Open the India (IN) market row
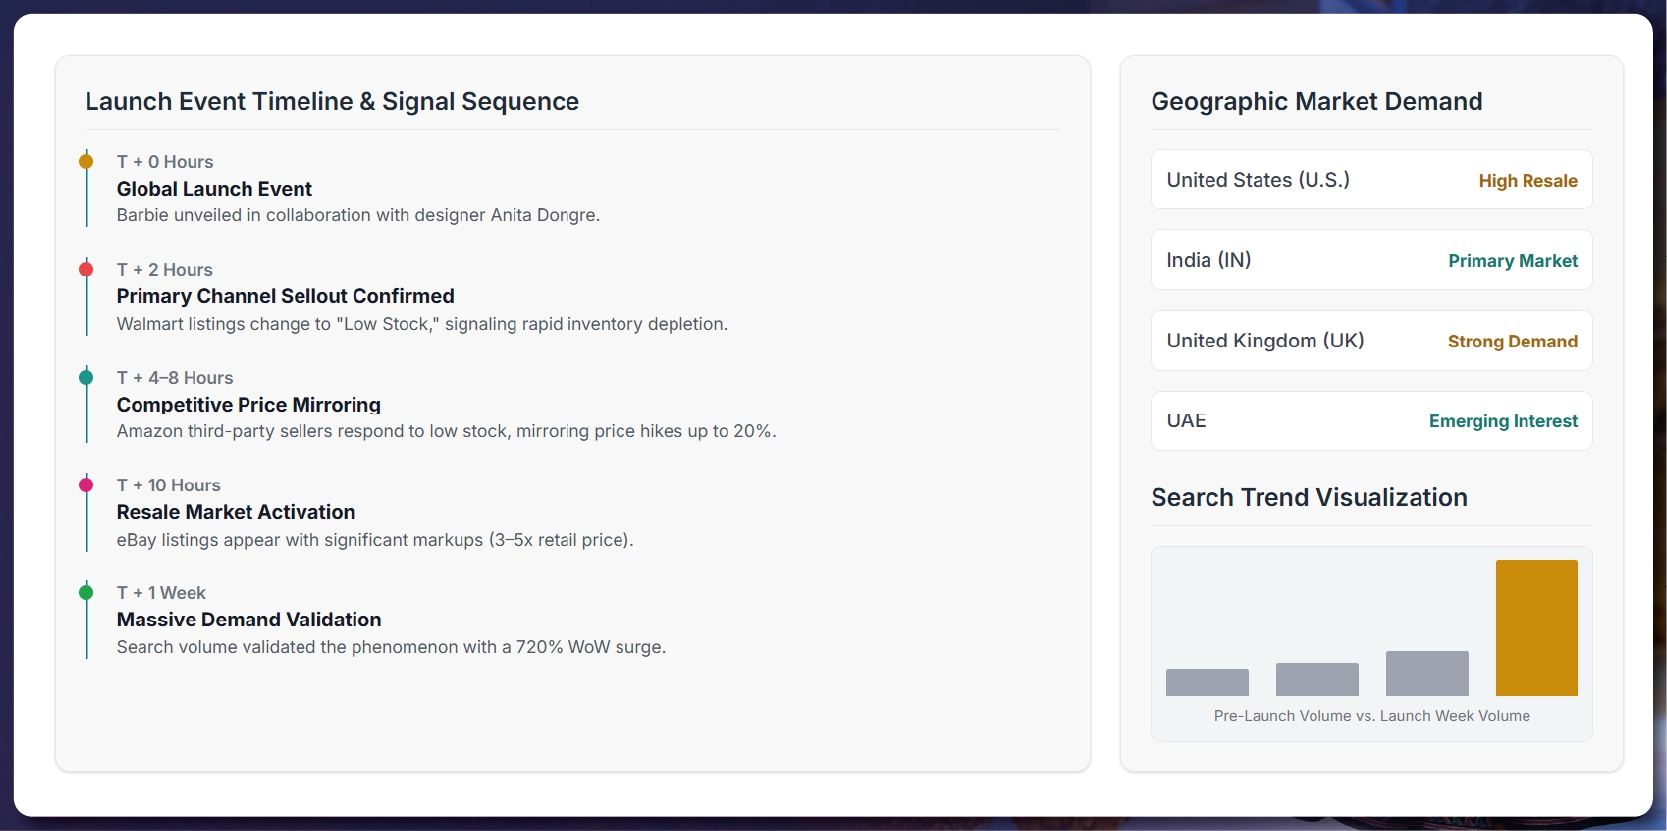This screenshot has width=1667, height=831. pos(1371,260)
